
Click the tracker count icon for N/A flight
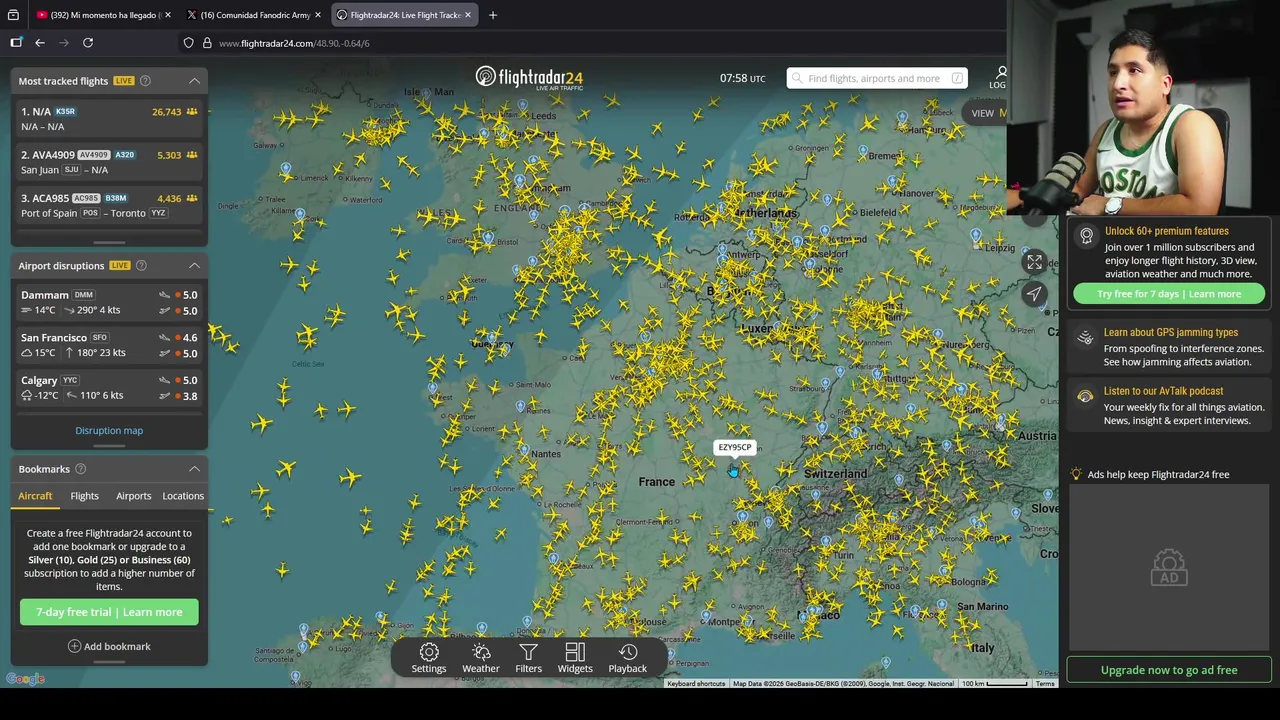[191, 112]
